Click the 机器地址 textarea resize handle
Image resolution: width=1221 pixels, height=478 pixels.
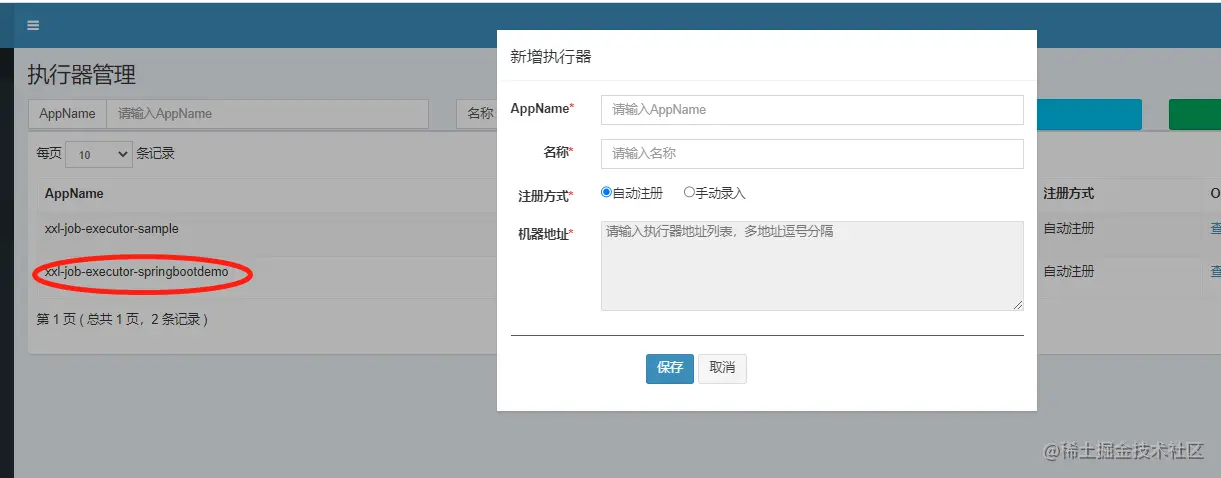coord(1018,305)
